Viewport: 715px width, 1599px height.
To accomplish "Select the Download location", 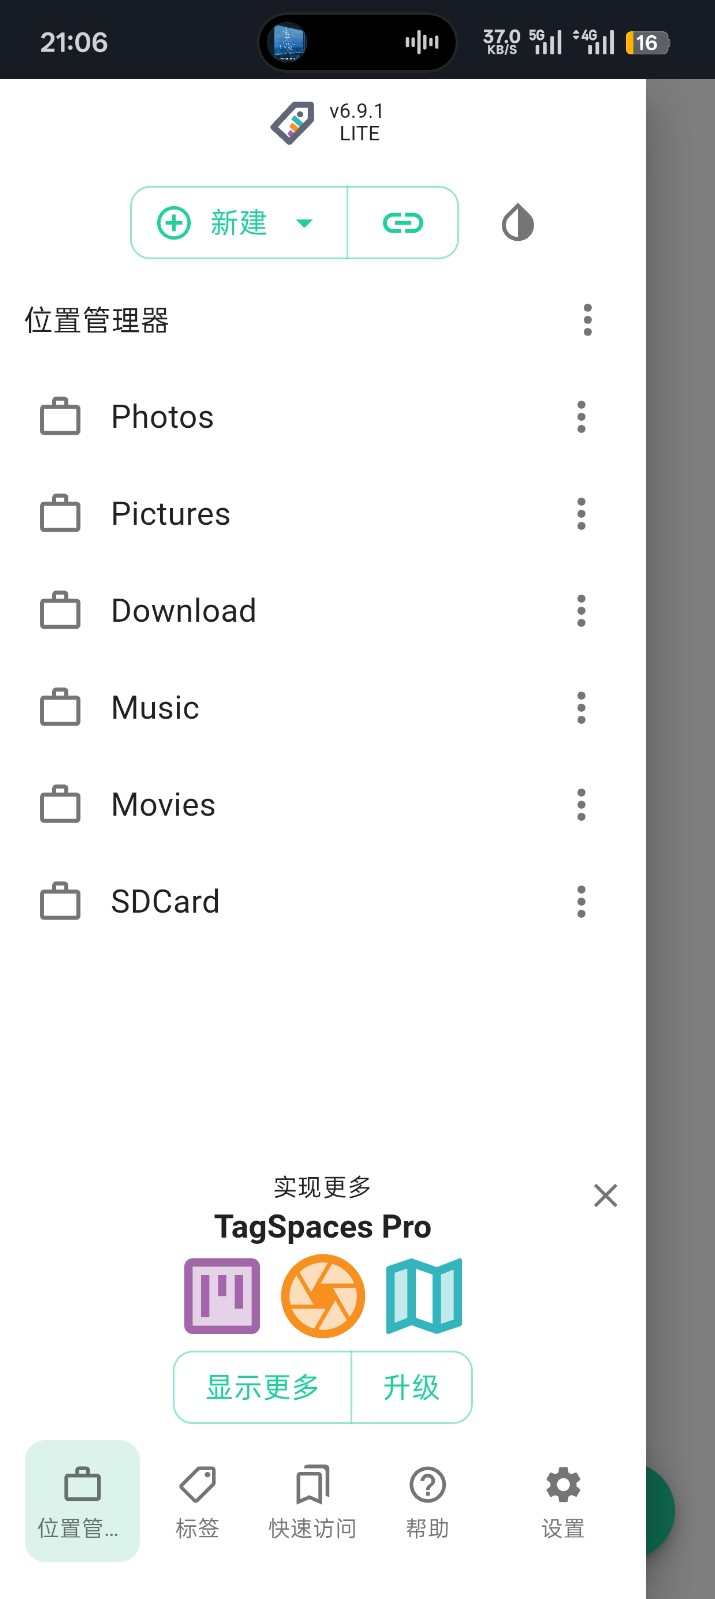I will [x=184, y=611].
